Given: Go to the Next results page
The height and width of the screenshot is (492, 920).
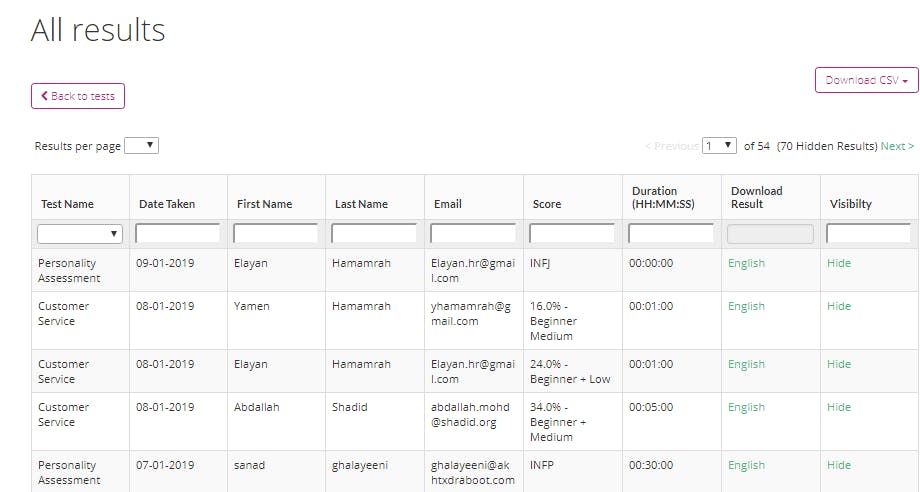Looking at the screenshot, I should pos(897,146).
